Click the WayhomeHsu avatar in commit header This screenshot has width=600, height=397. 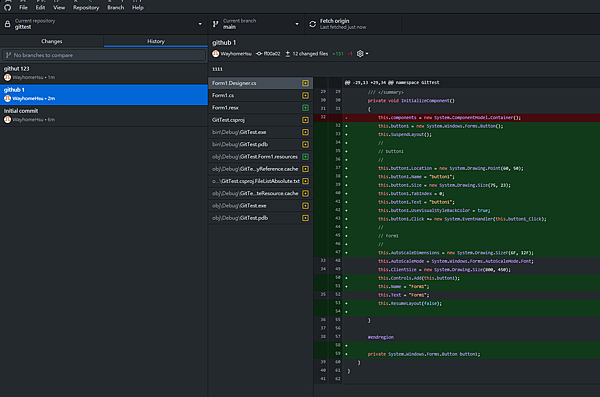point(216,54)
